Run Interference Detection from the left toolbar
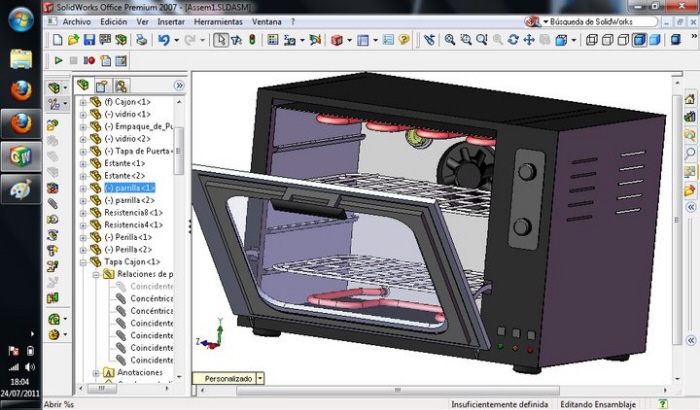Image resolution: width=700 pixels, height=410 pixels. point(53,297)
